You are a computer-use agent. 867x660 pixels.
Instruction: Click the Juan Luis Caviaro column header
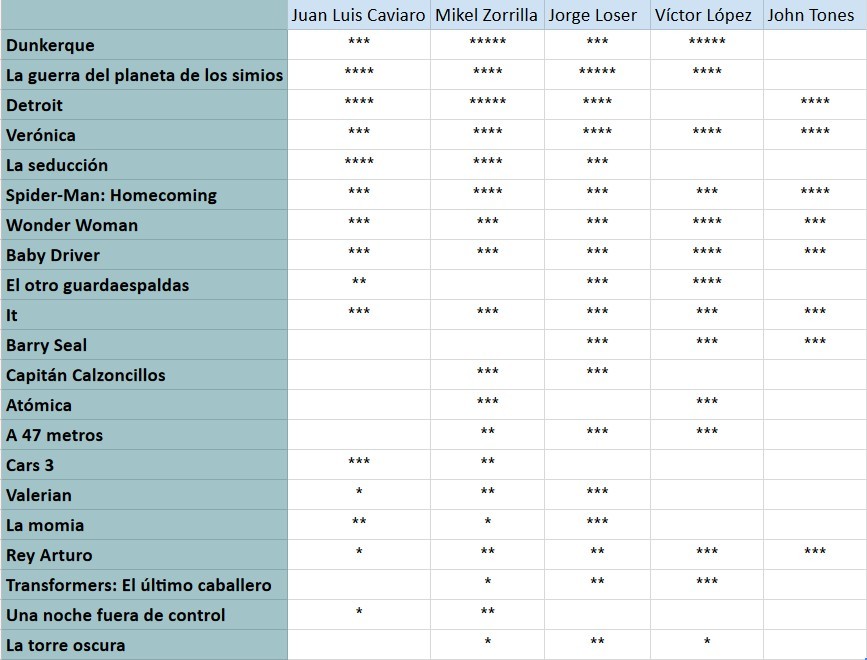click(358, 15)
